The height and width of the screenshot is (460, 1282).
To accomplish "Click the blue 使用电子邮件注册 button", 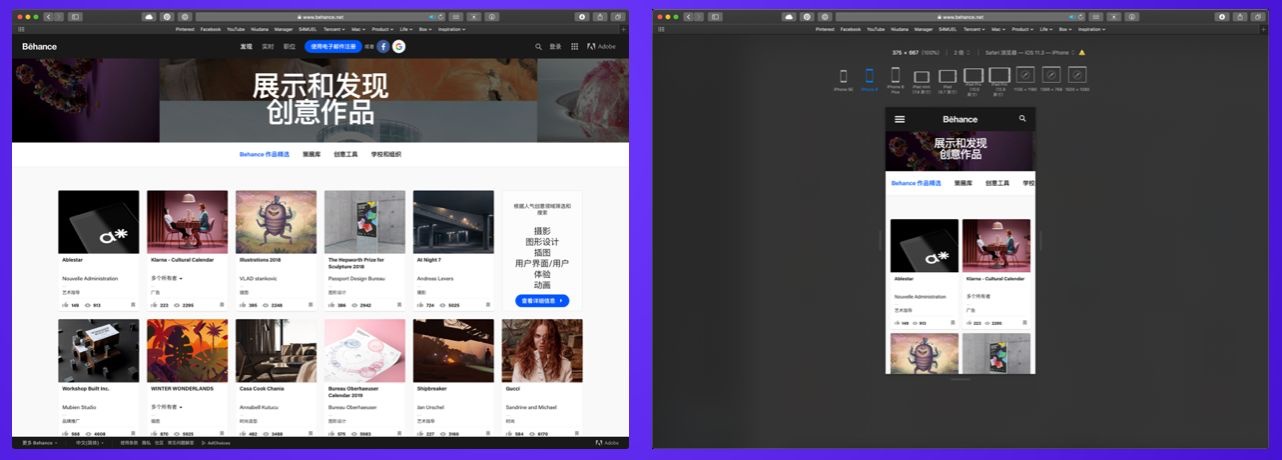I will pyautogui.click(x=334, y=46).
